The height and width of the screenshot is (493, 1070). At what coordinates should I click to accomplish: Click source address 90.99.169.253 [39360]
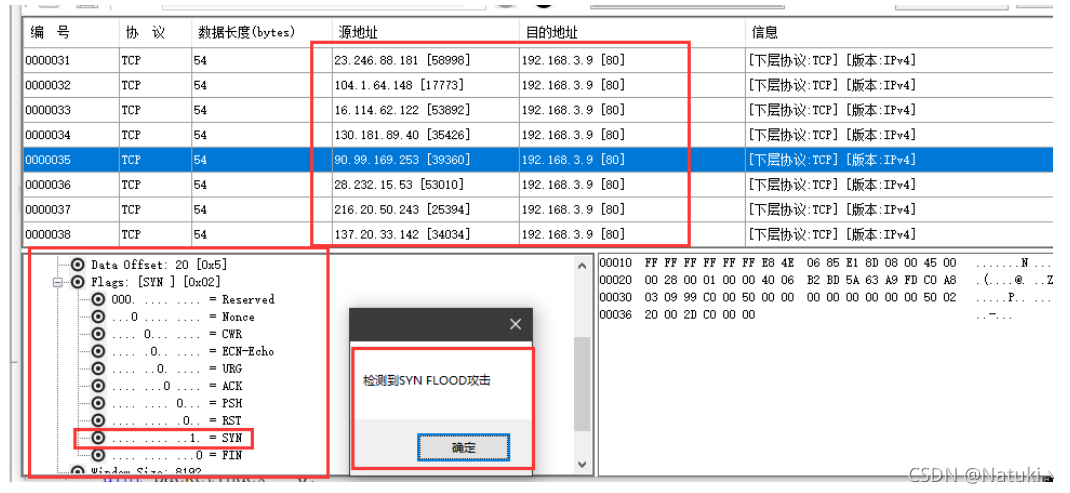pyautogui.click(x=403, y=160)
